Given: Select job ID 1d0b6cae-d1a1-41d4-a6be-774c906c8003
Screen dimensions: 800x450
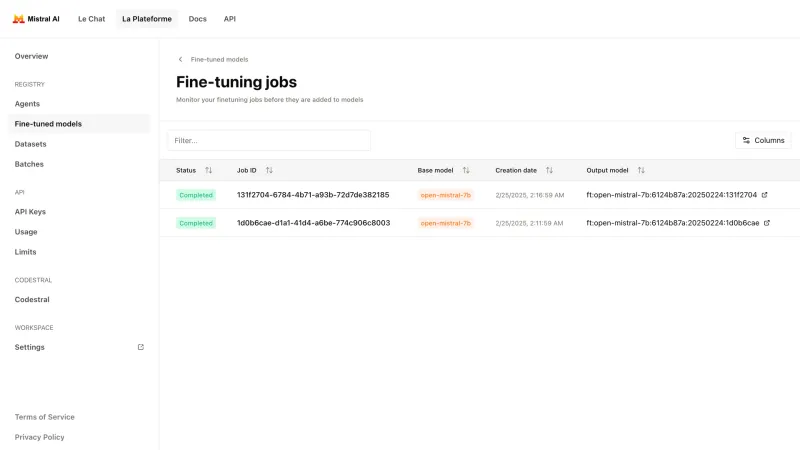Looking at the screenshot, I should [313, 223].
